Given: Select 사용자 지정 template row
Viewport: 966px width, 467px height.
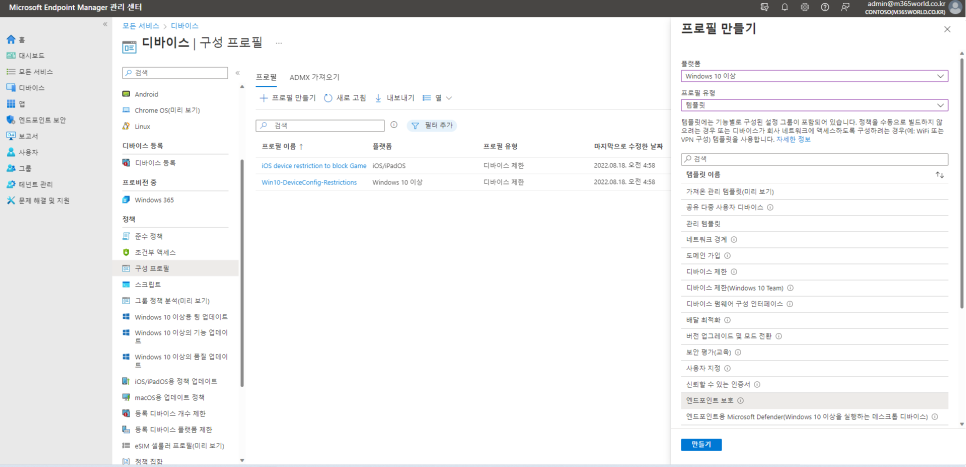Looking at the screenshot, I should tap(814, 368).
